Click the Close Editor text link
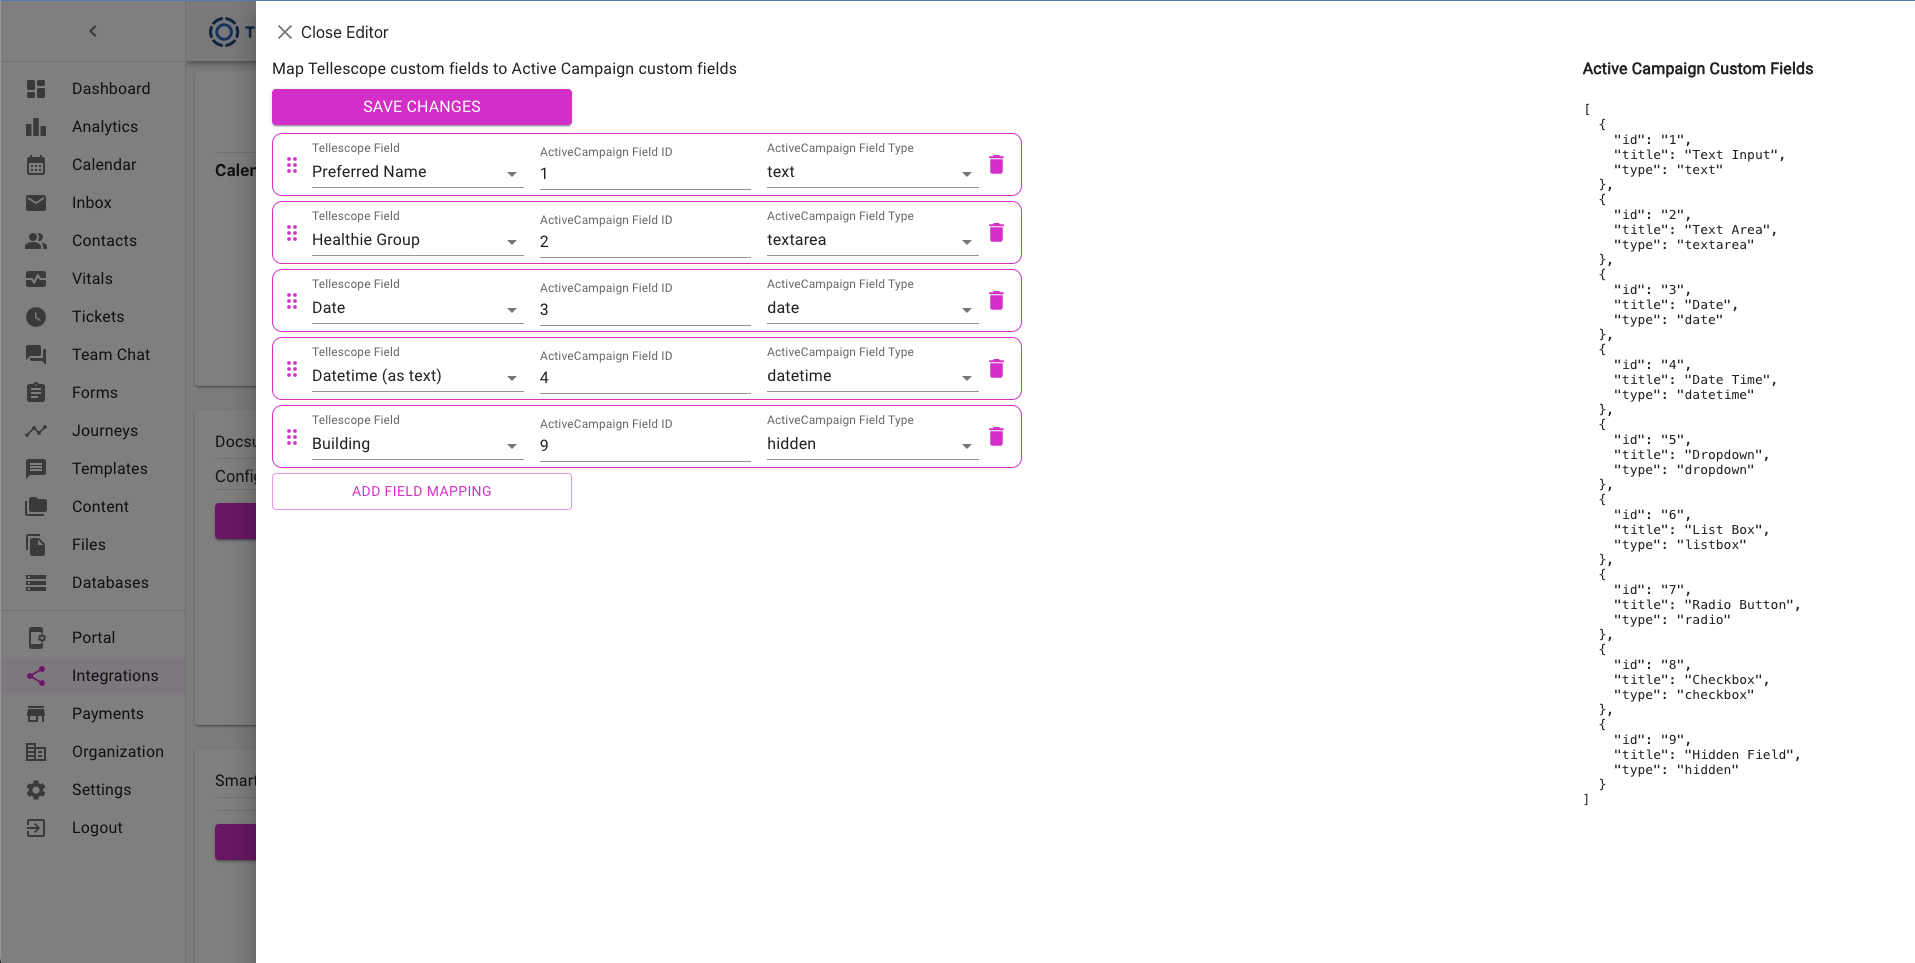 [x=345, y=32]
